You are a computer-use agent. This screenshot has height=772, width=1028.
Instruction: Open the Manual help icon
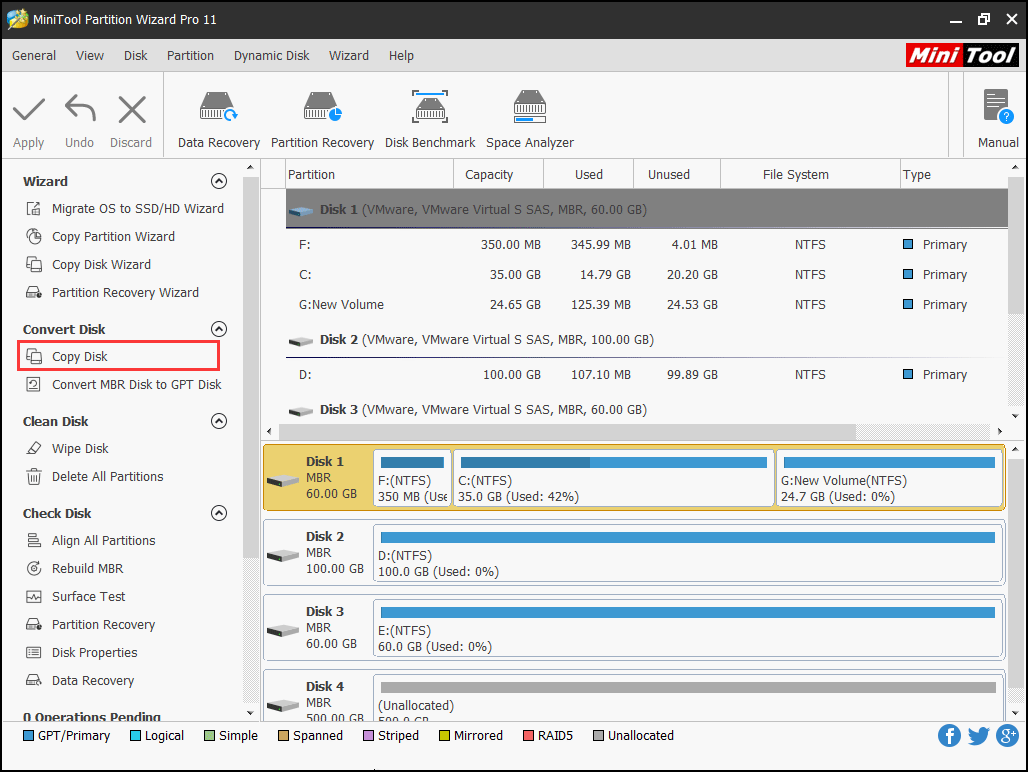tap(998, 120)
